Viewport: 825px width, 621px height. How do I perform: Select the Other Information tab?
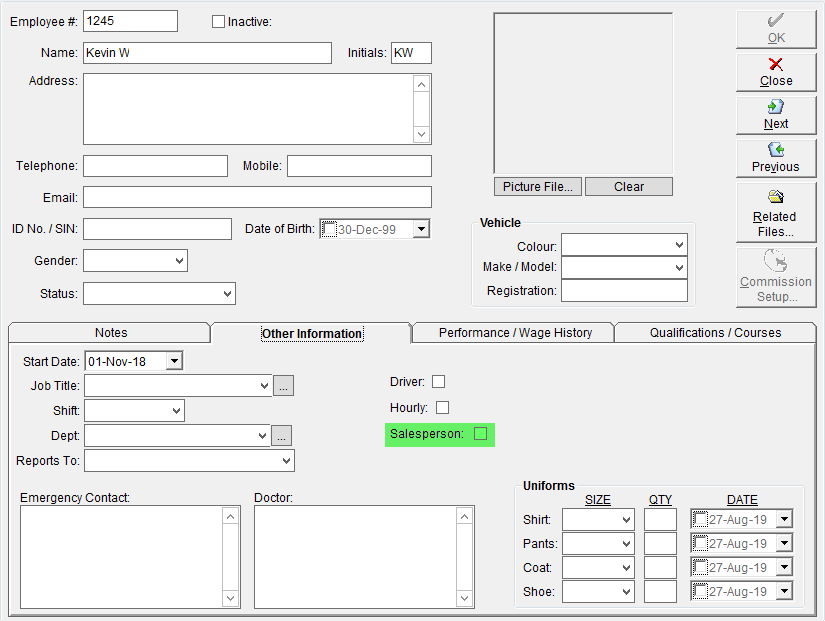coord(311,334)
